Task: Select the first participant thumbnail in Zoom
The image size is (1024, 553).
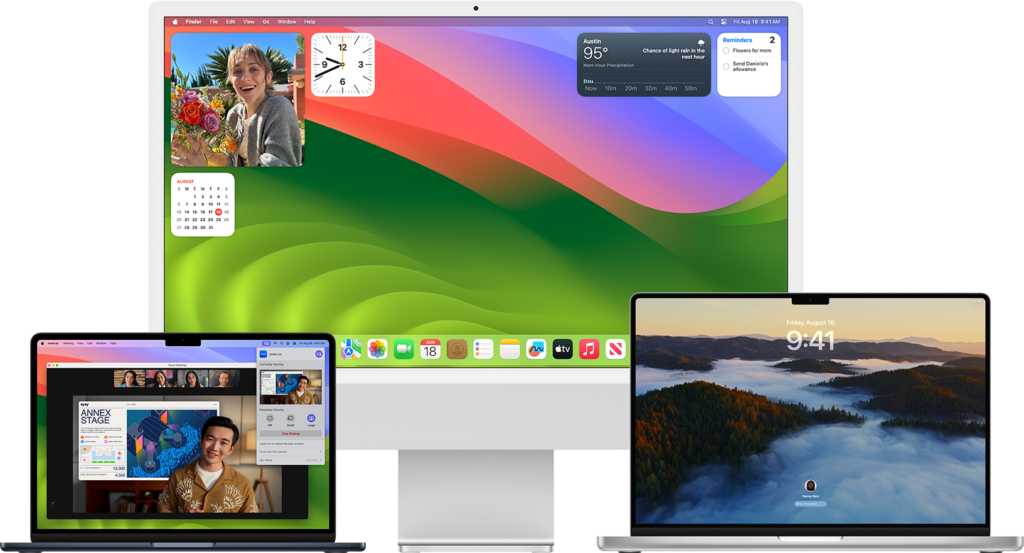Action: click(x=129, y=379)
